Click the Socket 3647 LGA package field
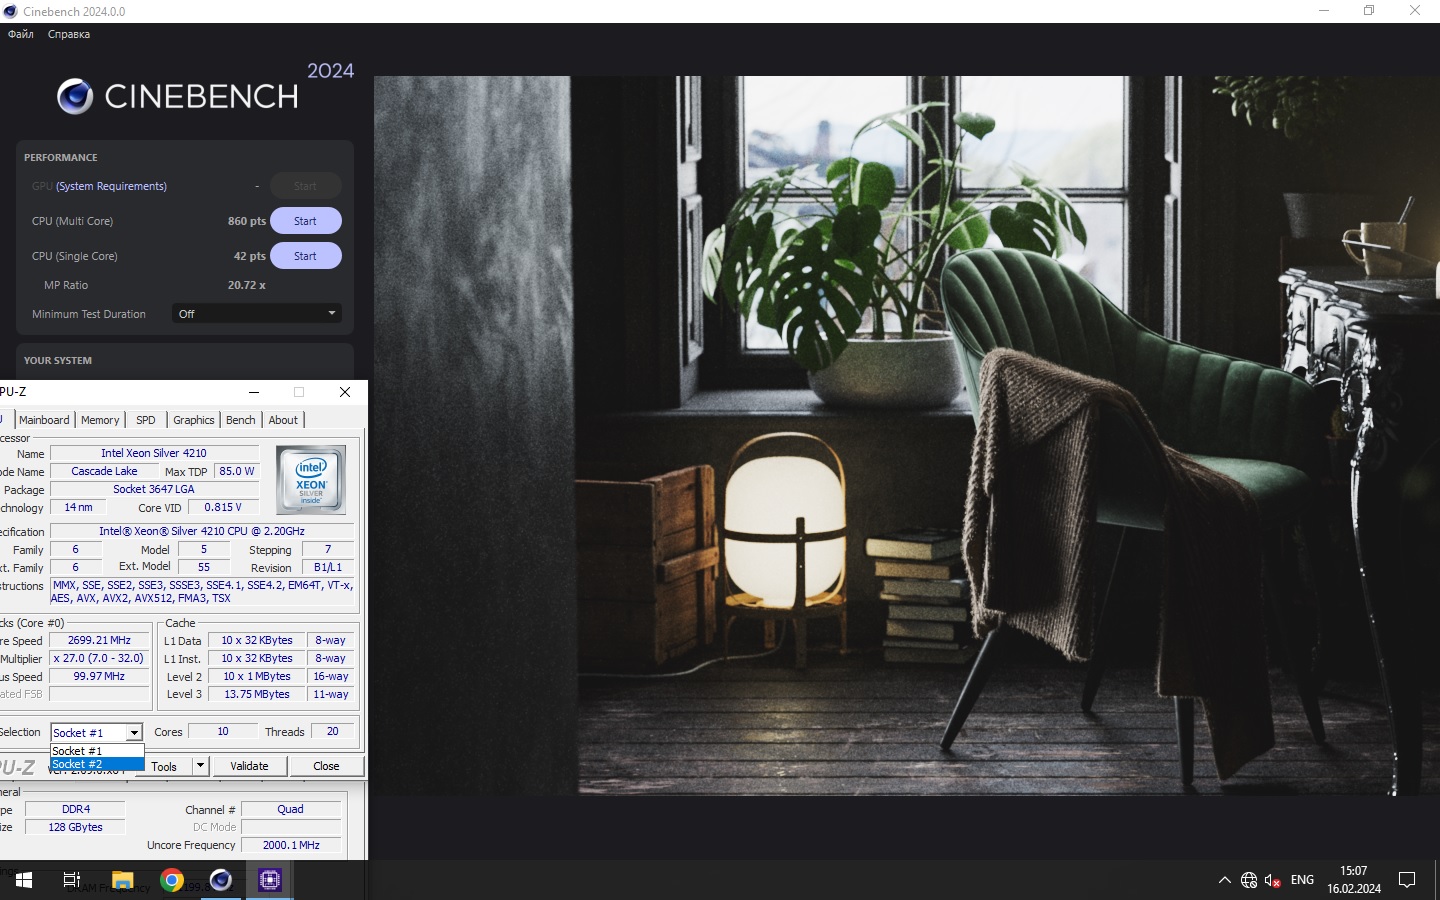Screen dimensions: 1440x900 coord(154,489)
